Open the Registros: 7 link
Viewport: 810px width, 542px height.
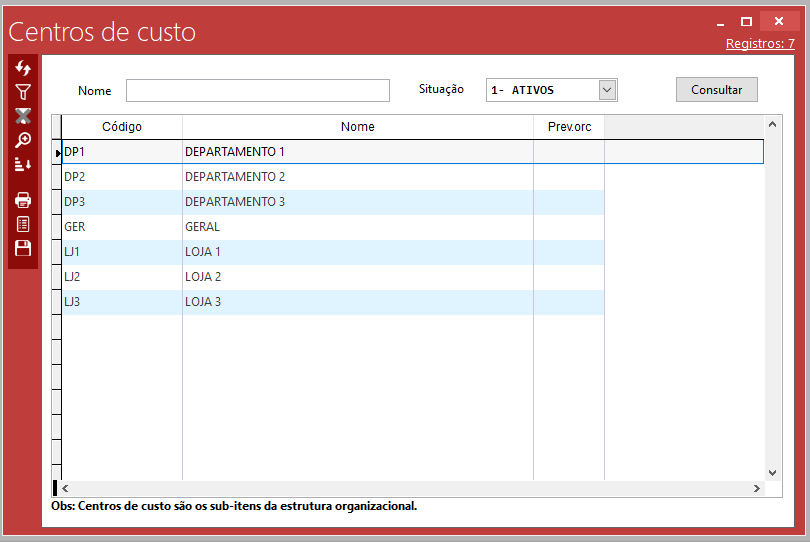point(760,44)
